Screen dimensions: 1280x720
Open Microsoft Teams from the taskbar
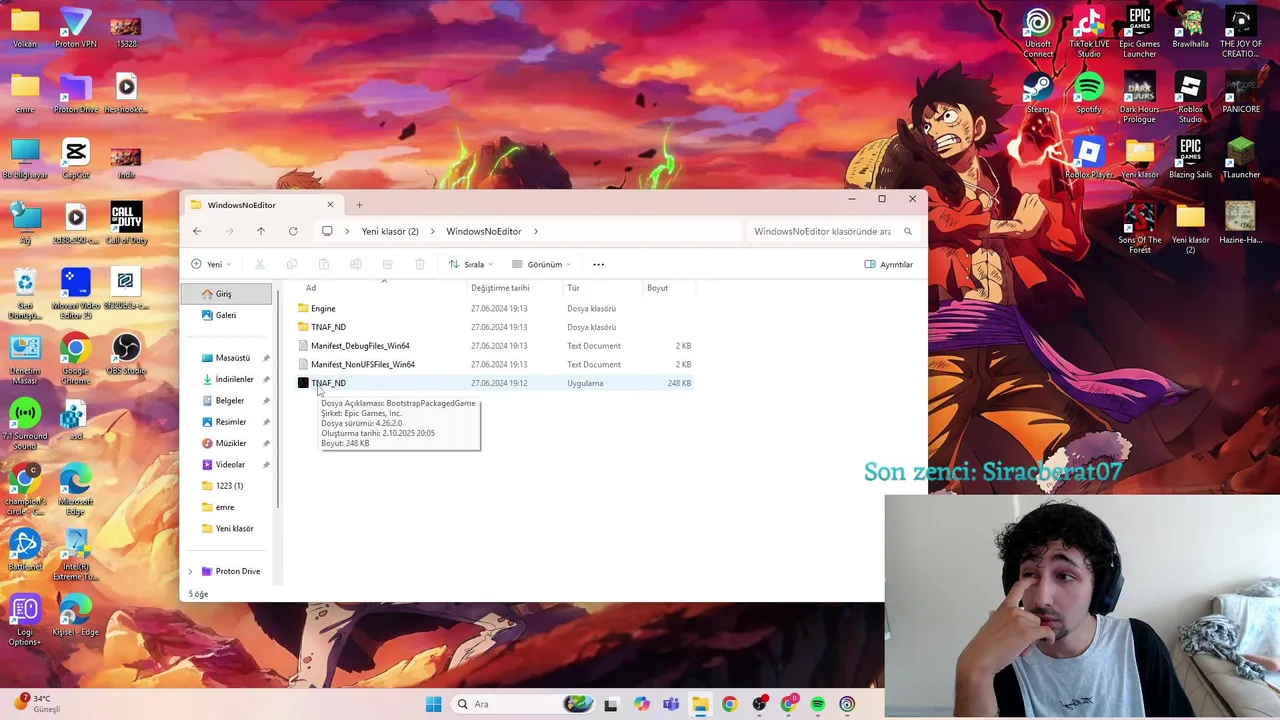point(670,704)
